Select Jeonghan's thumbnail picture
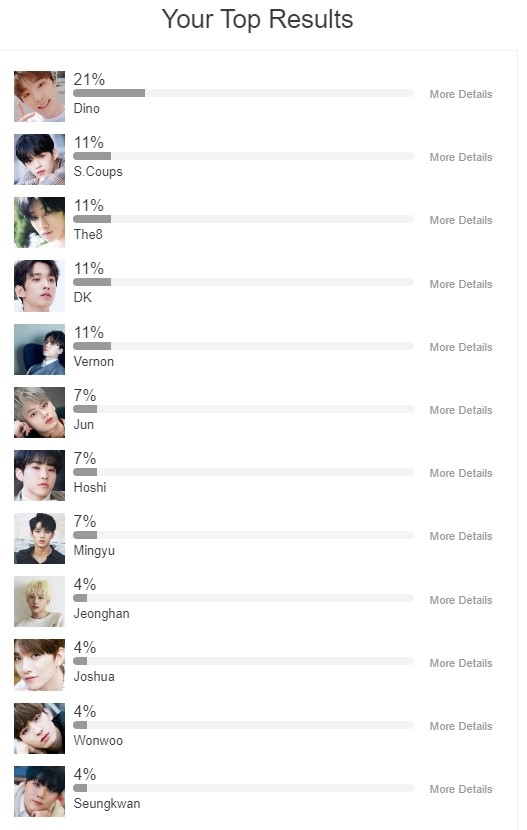Image resolution: width=527 pixels, height=830 pixels. (39, 601)
